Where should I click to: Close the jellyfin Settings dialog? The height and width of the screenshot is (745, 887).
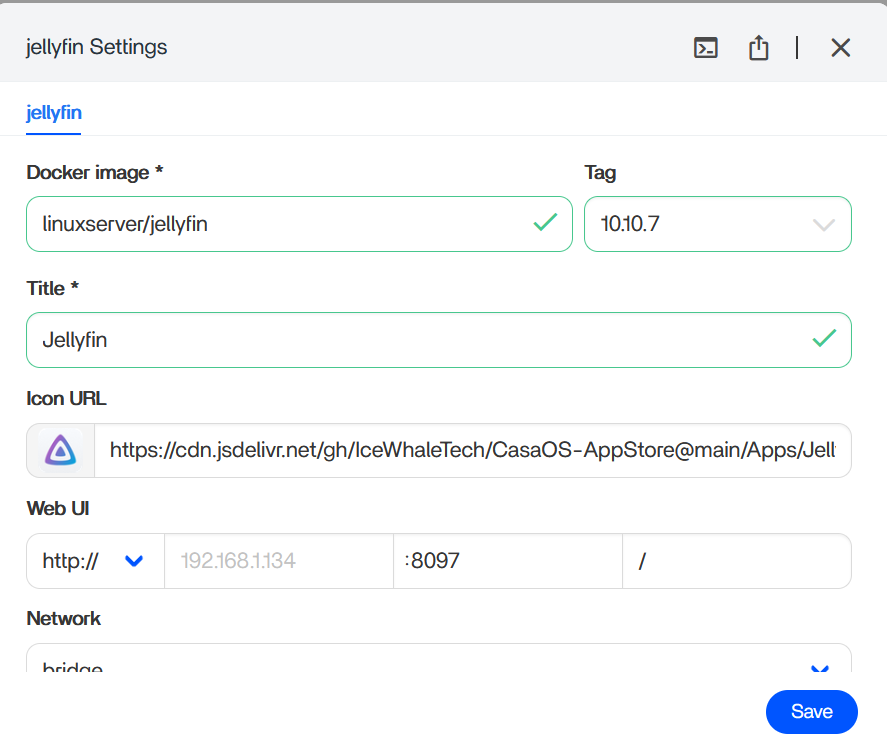(840, 48)
